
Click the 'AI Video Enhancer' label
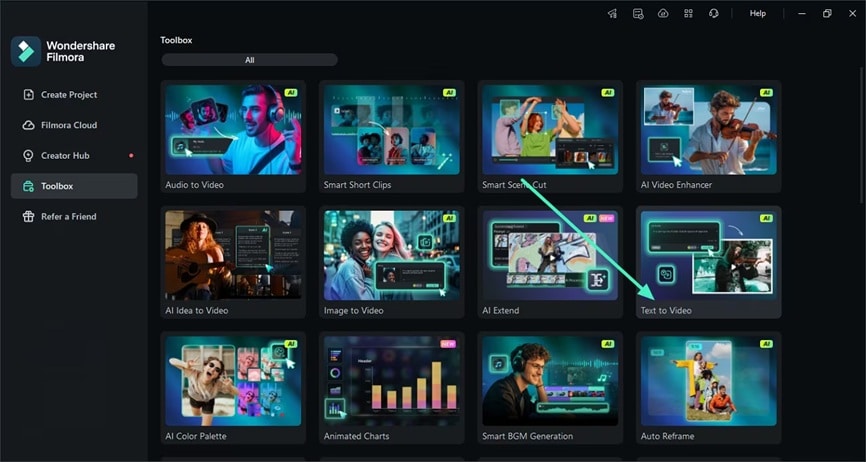click(x=676, y=185)
